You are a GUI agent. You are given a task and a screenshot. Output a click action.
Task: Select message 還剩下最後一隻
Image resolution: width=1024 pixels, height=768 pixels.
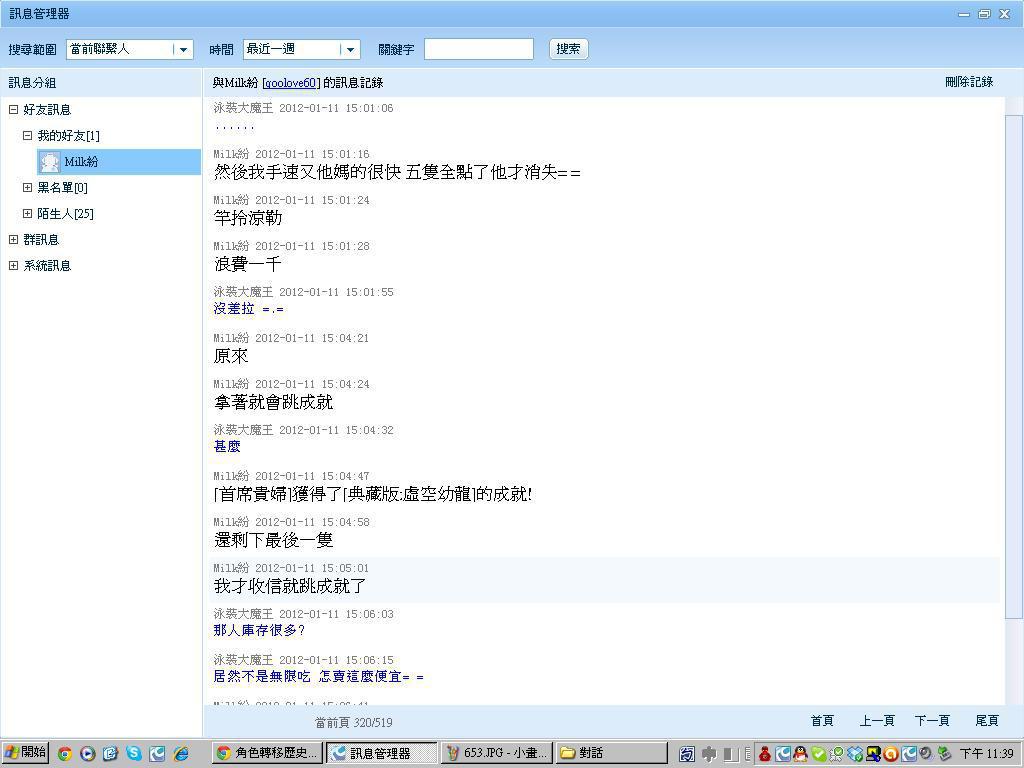point(273,539)
